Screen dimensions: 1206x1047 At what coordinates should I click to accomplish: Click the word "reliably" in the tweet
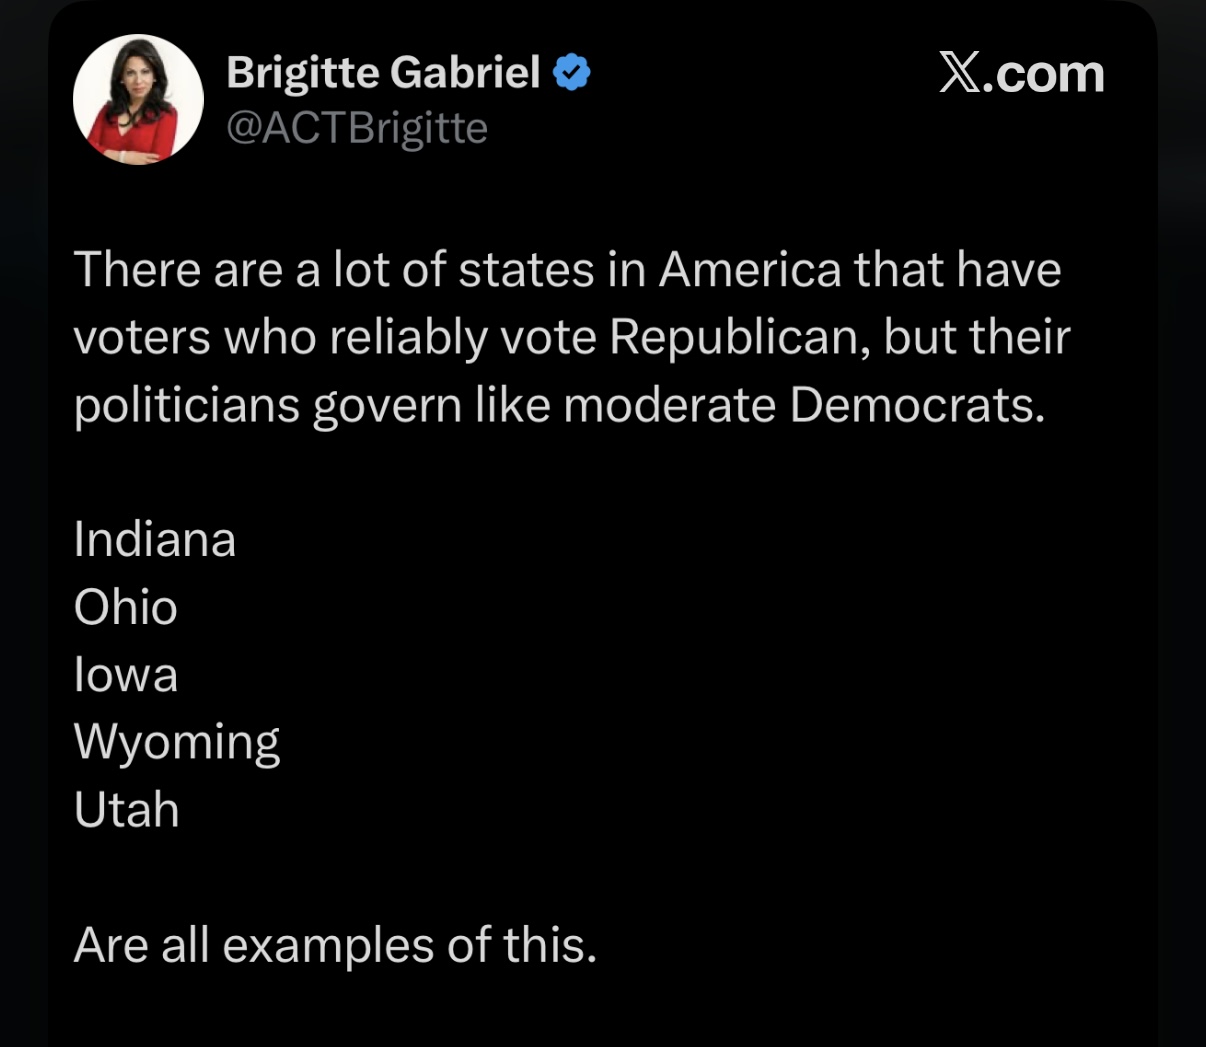[x=407, y=338]
